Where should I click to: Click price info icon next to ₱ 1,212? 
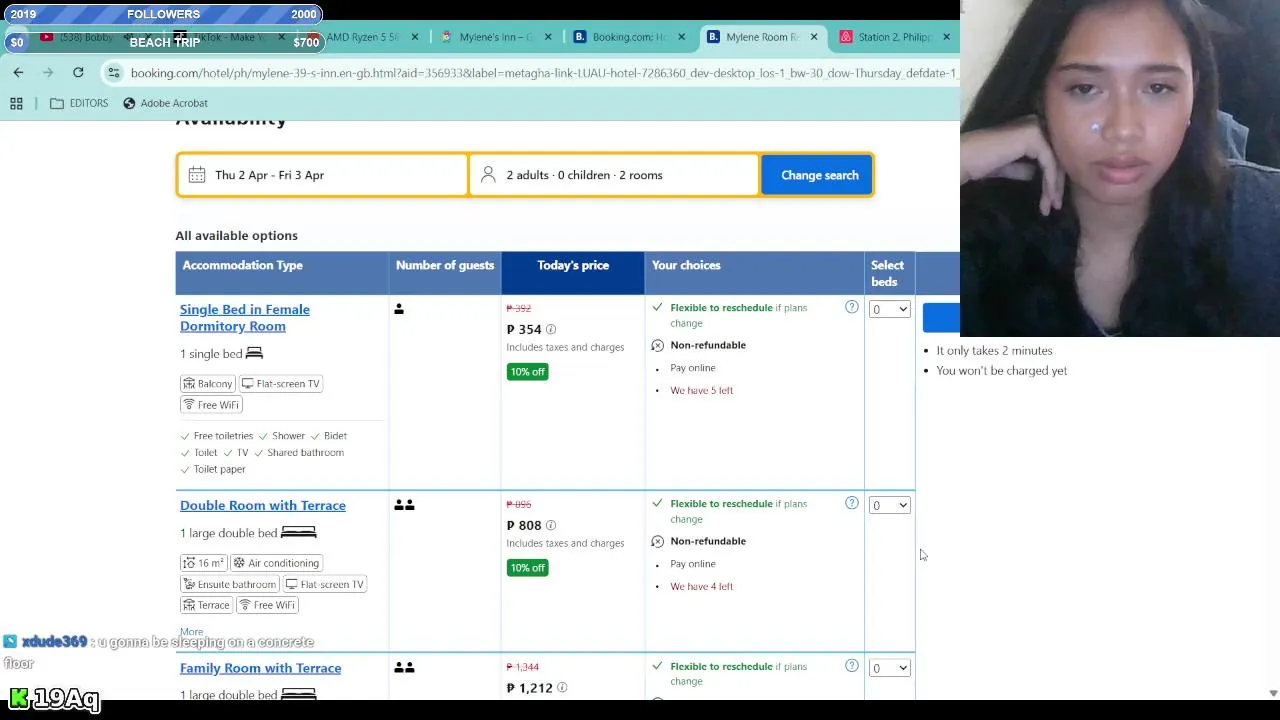[x=562, y=688]
